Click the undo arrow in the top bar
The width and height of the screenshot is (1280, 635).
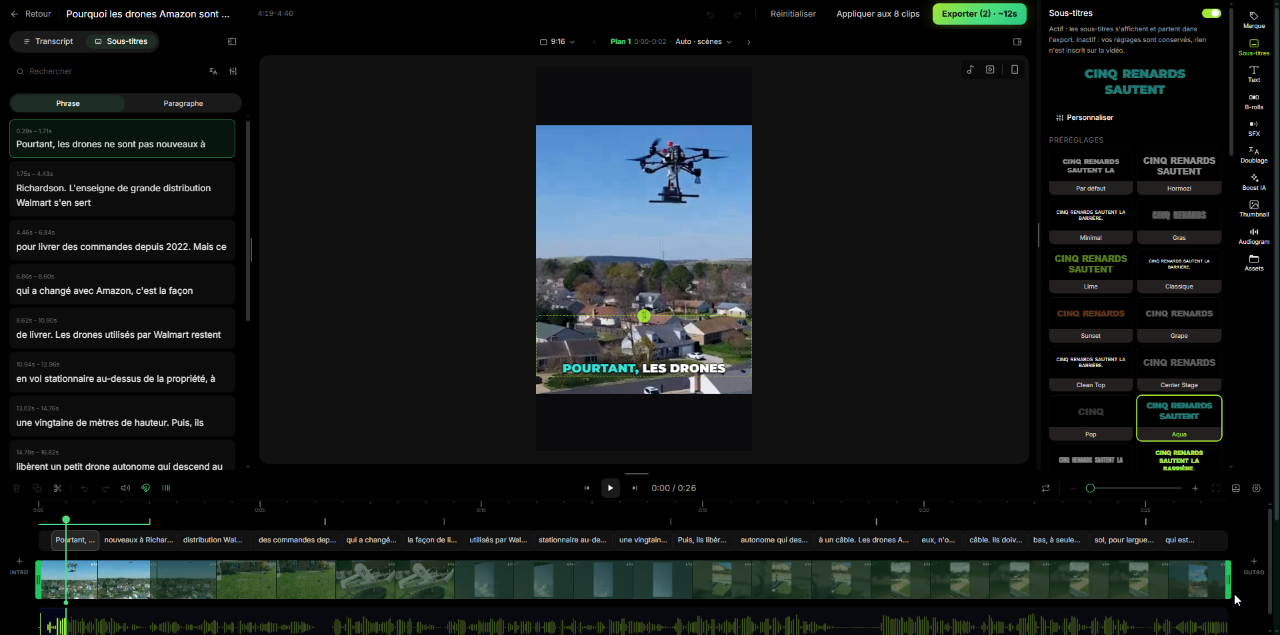710,14
